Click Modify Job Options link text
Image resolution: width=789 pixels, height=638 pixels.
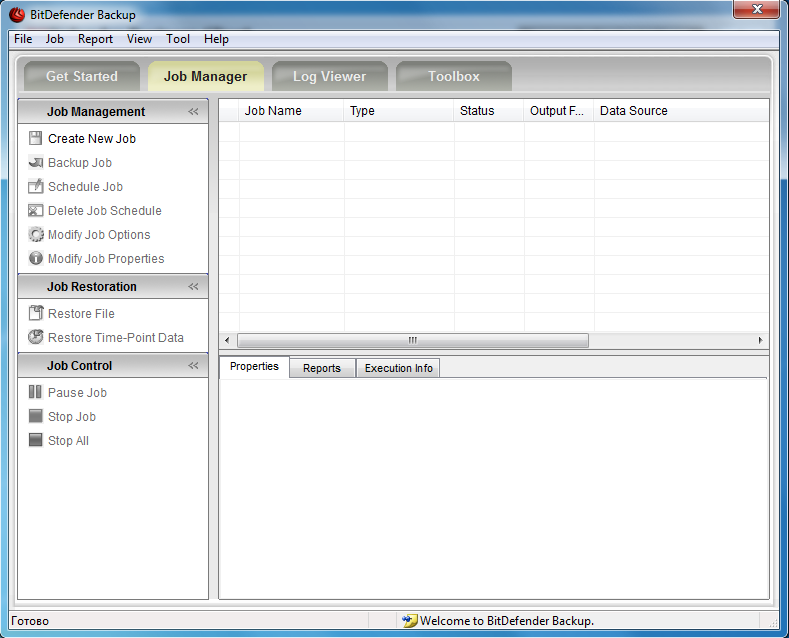(99, 234)
